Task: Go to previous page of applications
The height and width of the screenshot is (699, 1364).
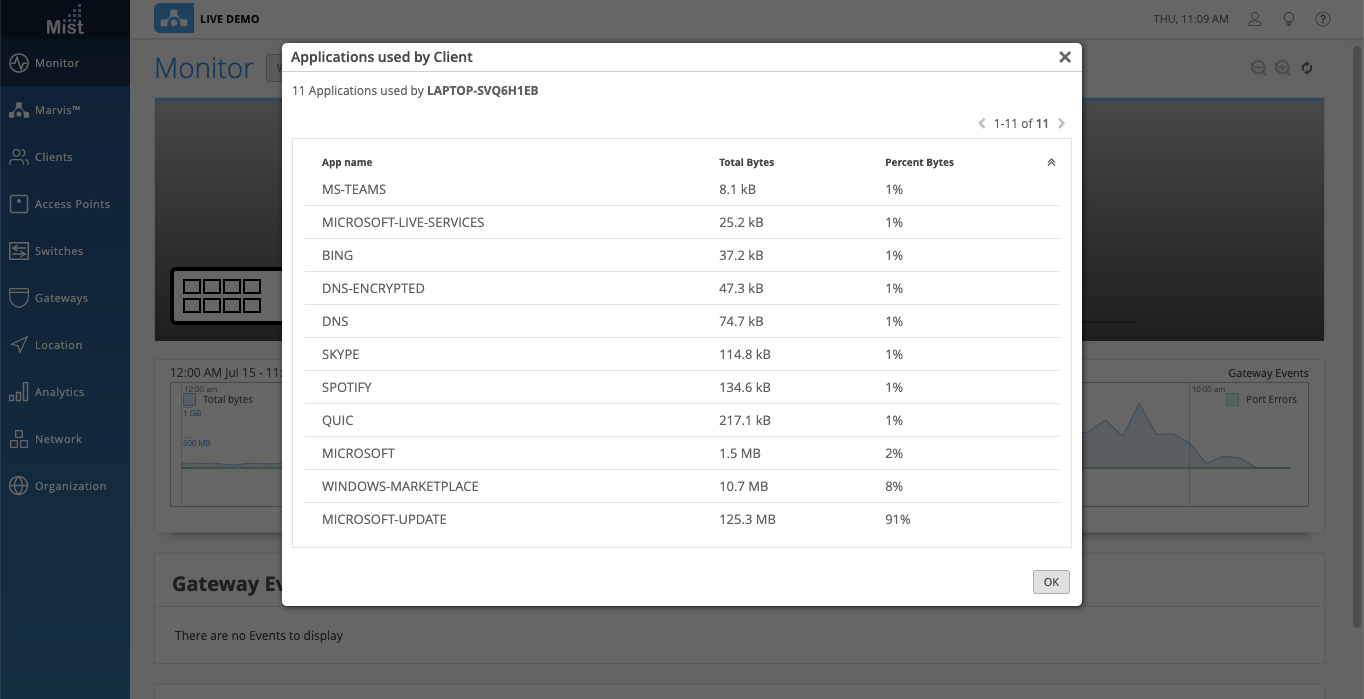Action: (x=982, y=124)
